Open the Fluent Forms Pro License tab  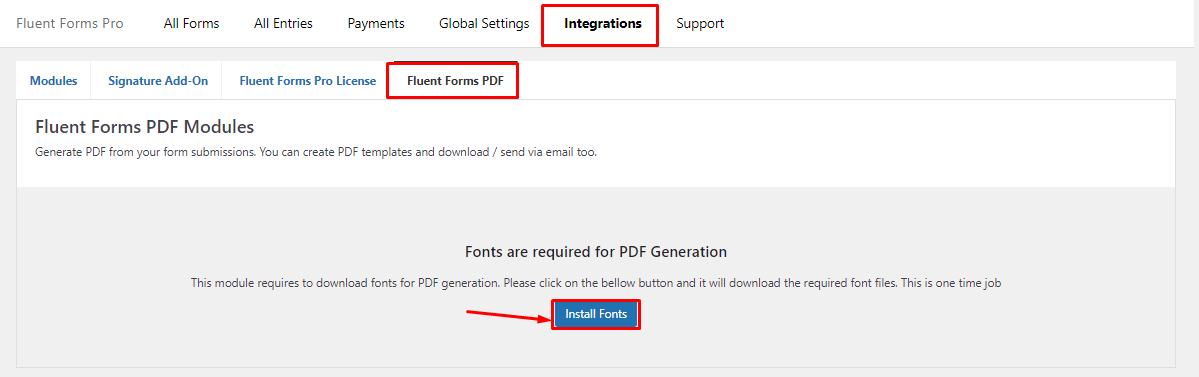point(307,80)
